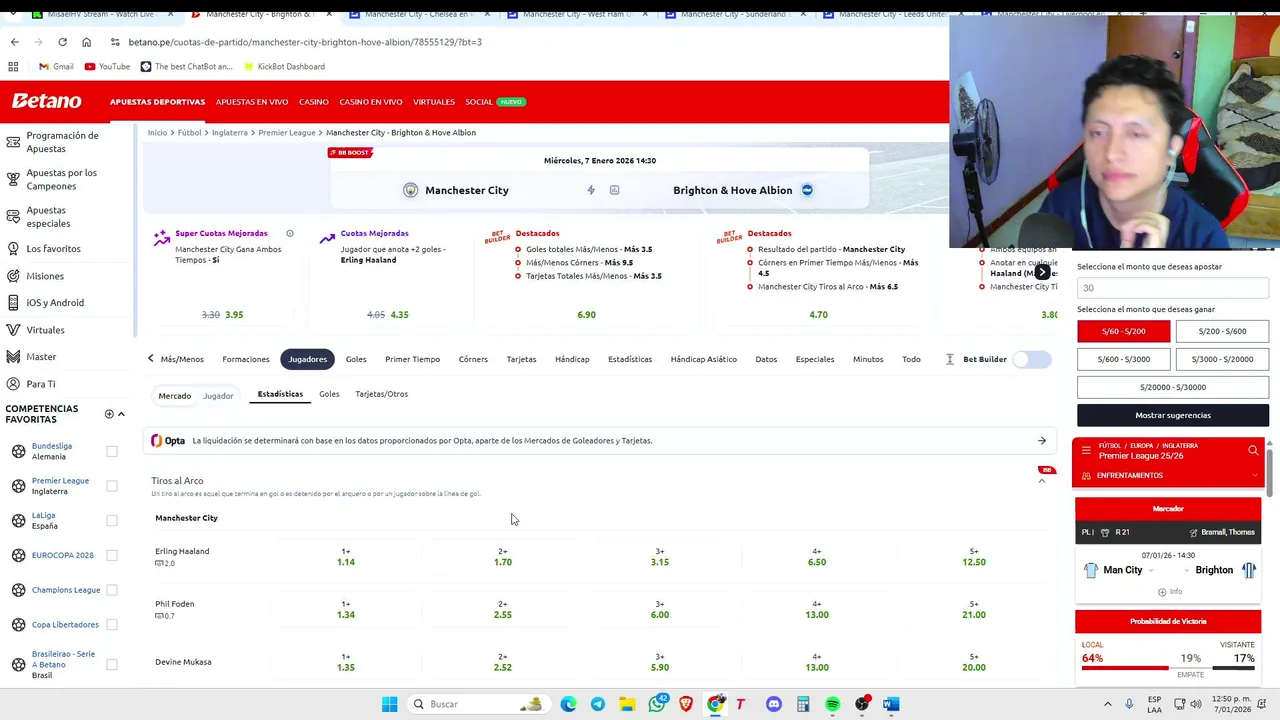Open the match scoreboard icon
The height and width of the screenshot is (720, 1280).
pos(614,190)
